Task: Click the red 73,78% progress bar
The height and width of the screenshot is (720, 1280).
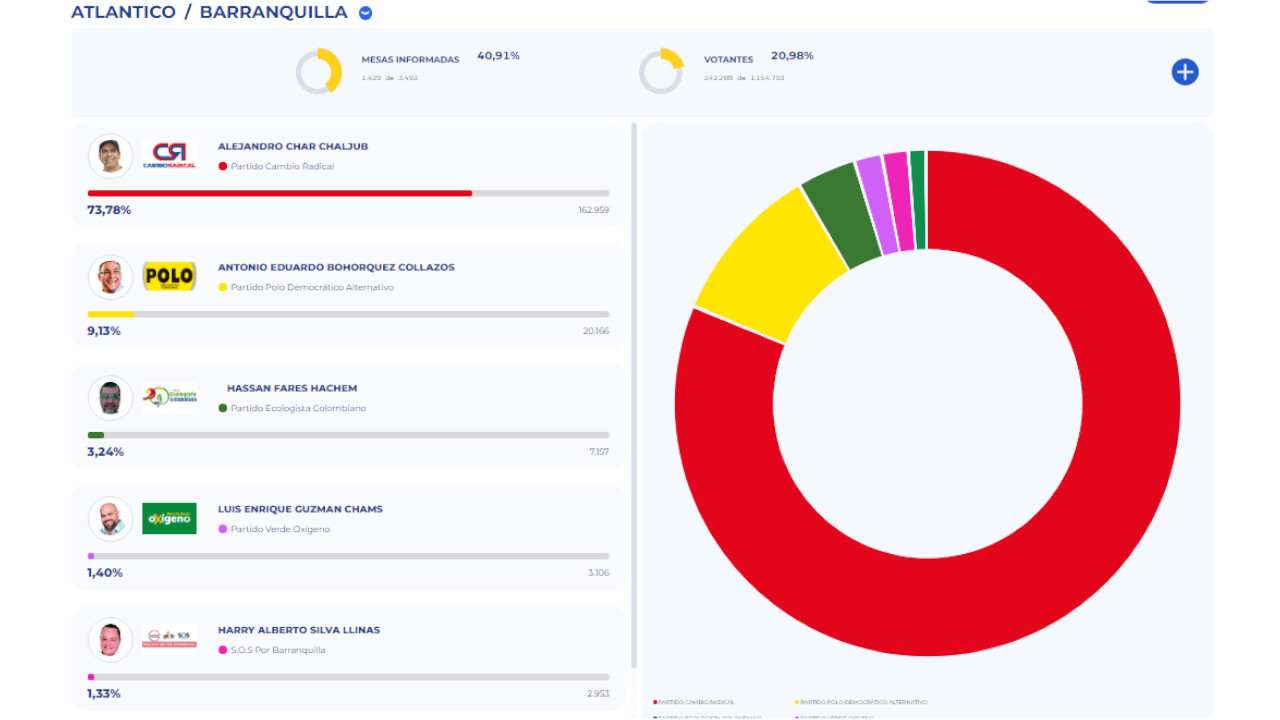Action: [280, 193]
